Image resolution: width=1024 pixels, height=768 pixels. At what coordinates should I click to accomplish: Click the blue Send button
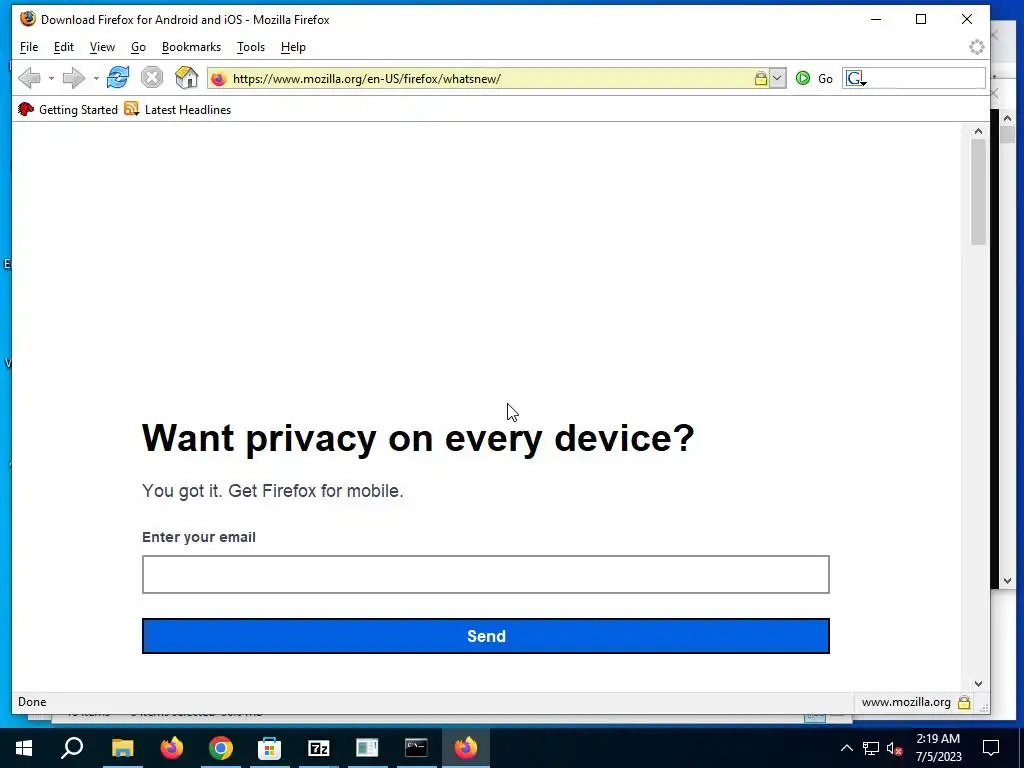tap(485, 636)
